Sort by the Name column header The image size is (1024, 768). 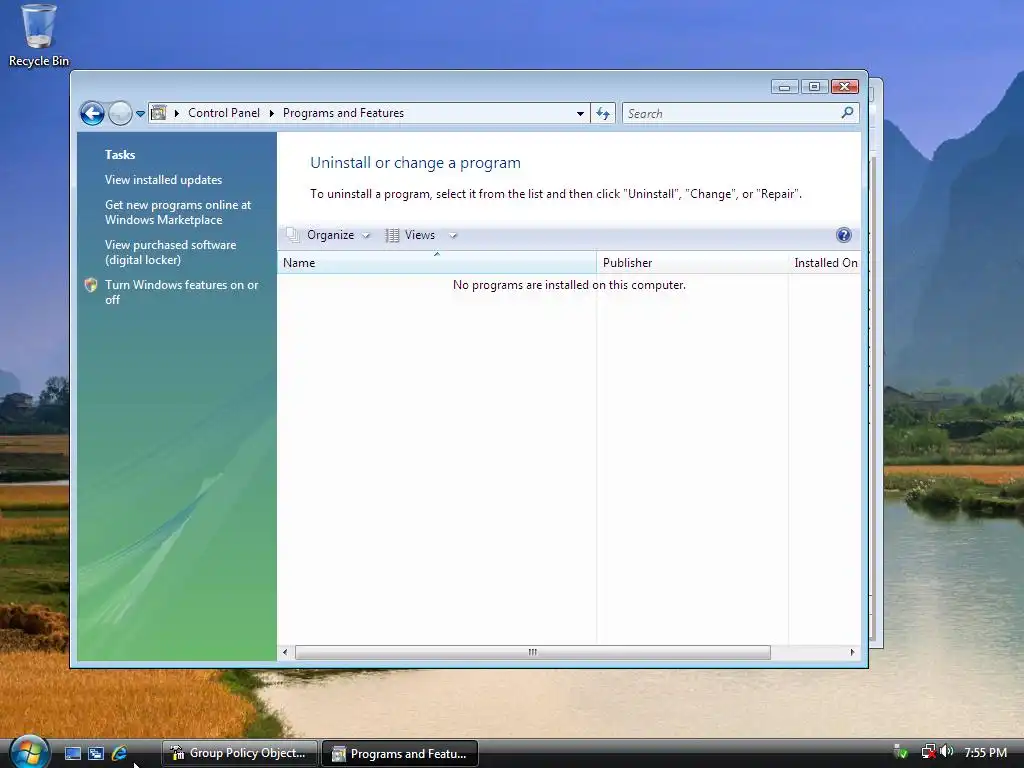[436, 263]
